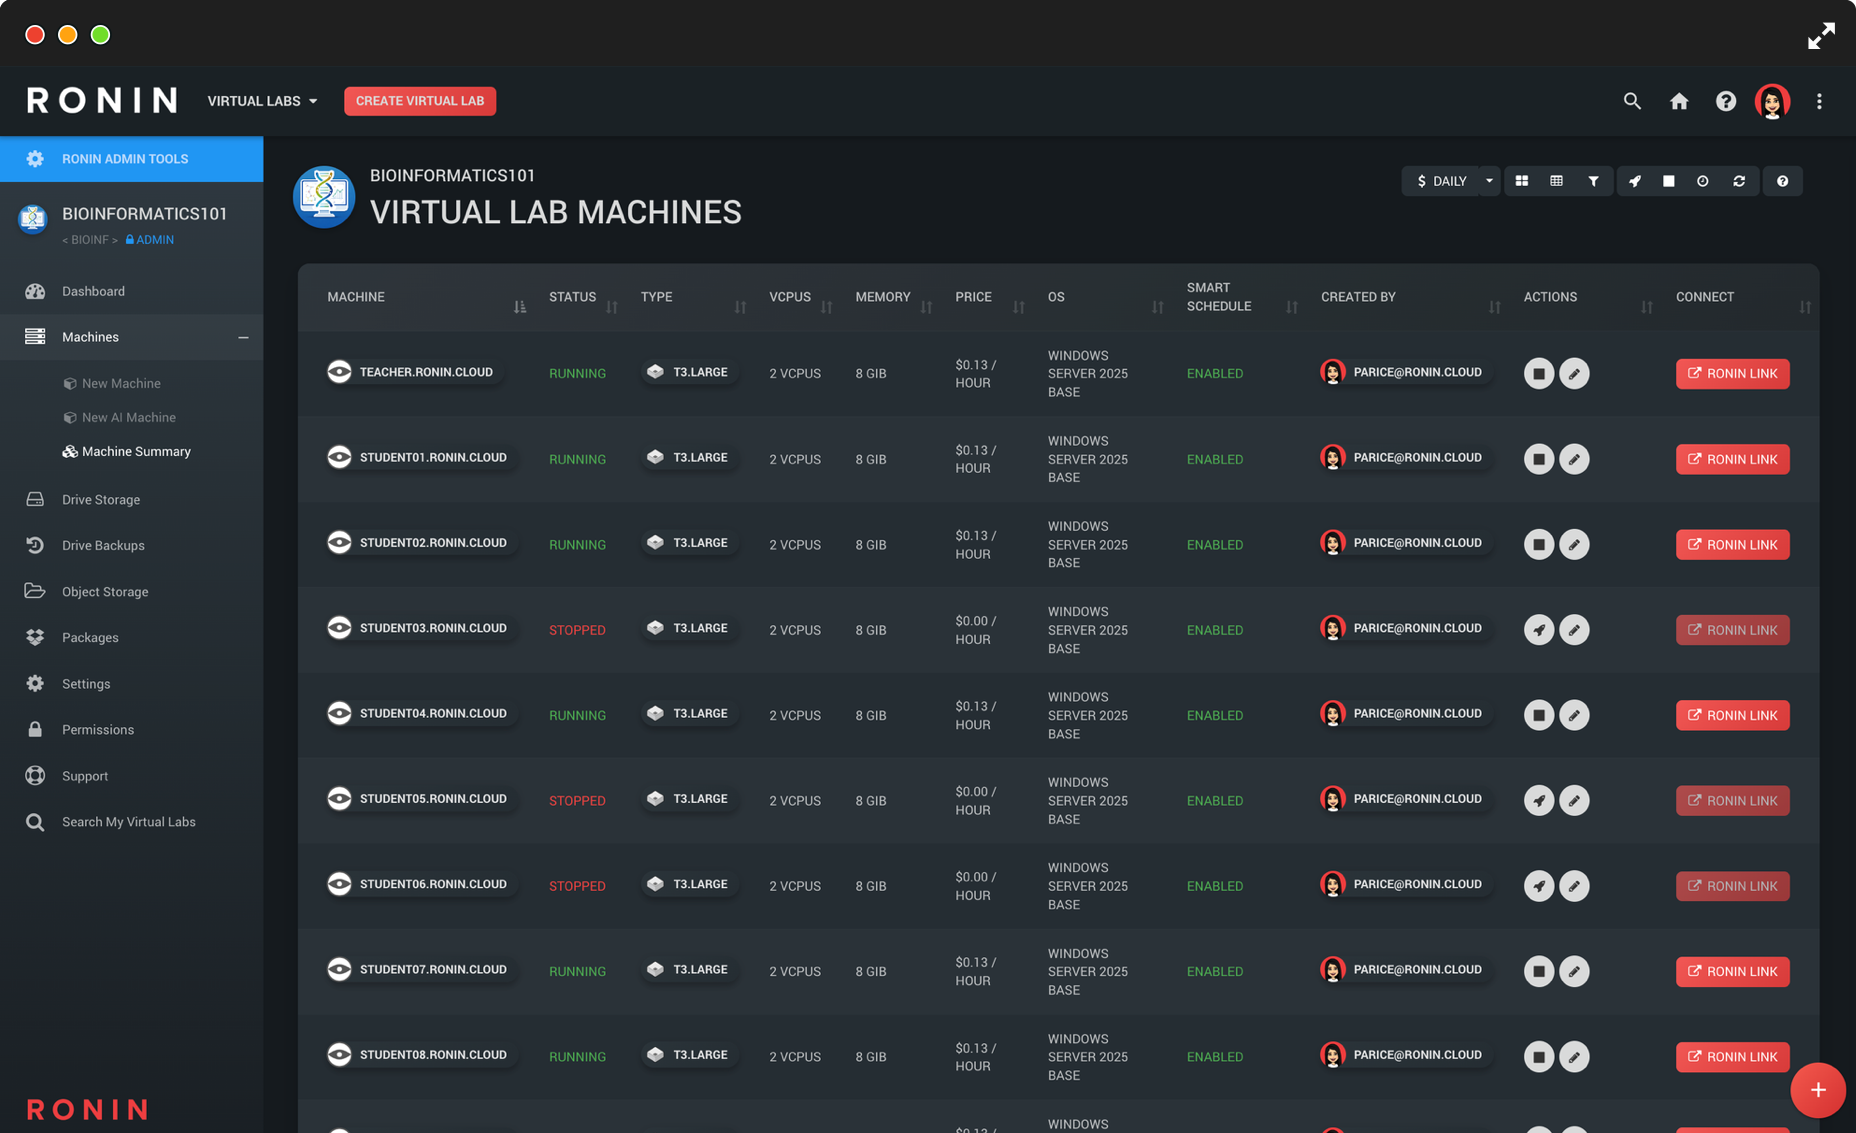This screenshot has height=1133, width=1856.
Task: Toggle eye icon for STUDENT05.RONIN.CLOUD
Action: 339,799
